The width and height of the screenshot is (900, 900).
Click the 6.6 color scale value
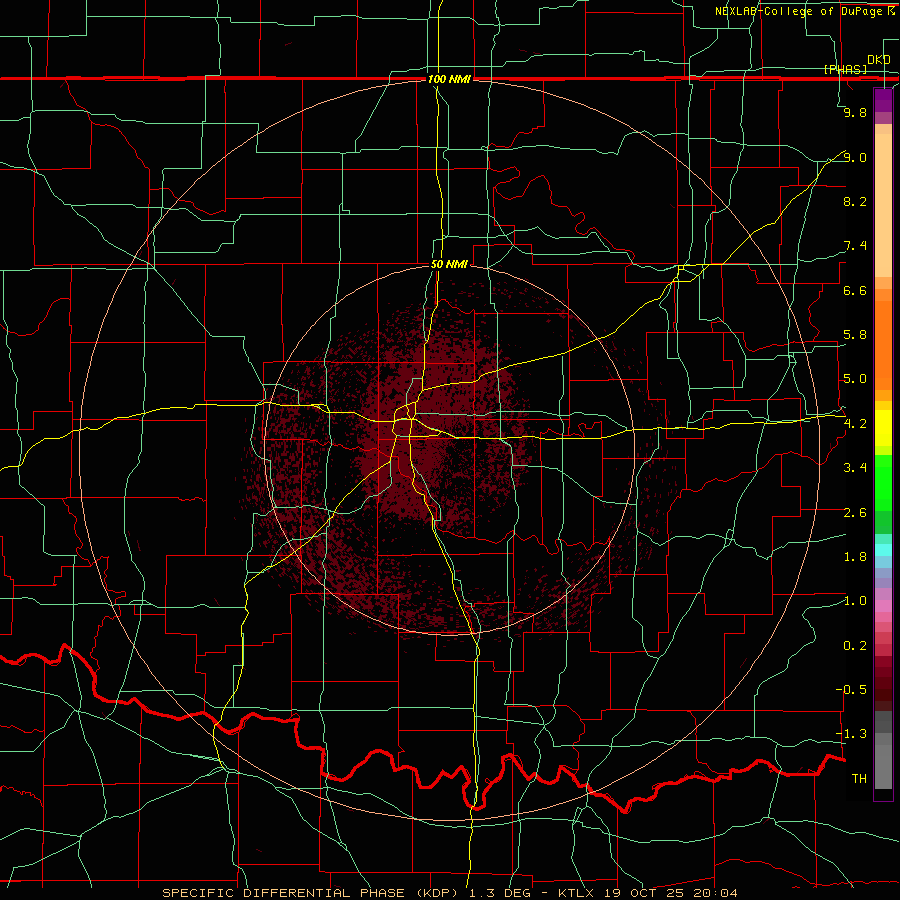click(855, 290)
